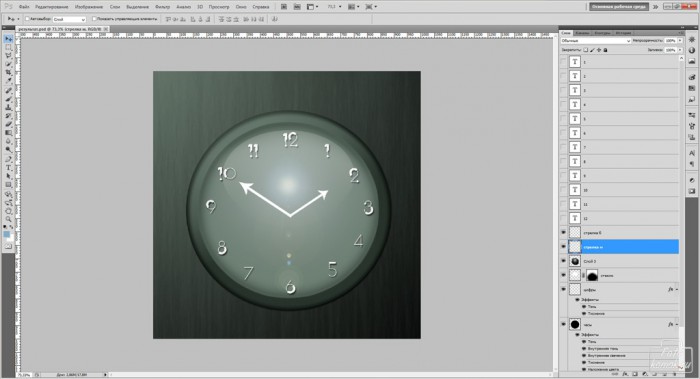Hide the часы layer
Screen dimensions: 700x379
point(563,324)
